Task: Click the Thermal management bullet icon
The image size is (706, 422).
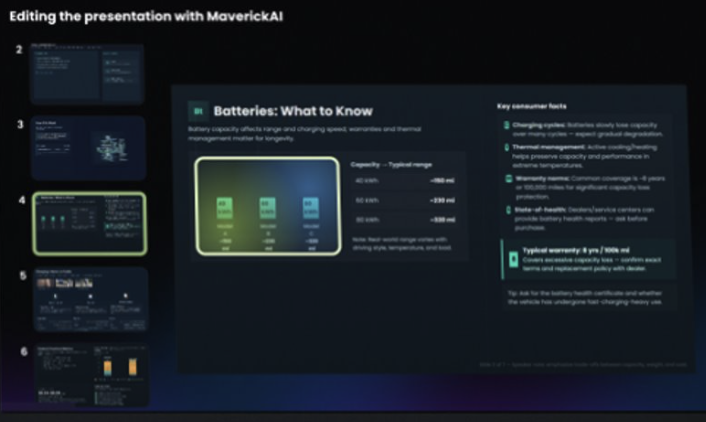Action: click(506, 147)
